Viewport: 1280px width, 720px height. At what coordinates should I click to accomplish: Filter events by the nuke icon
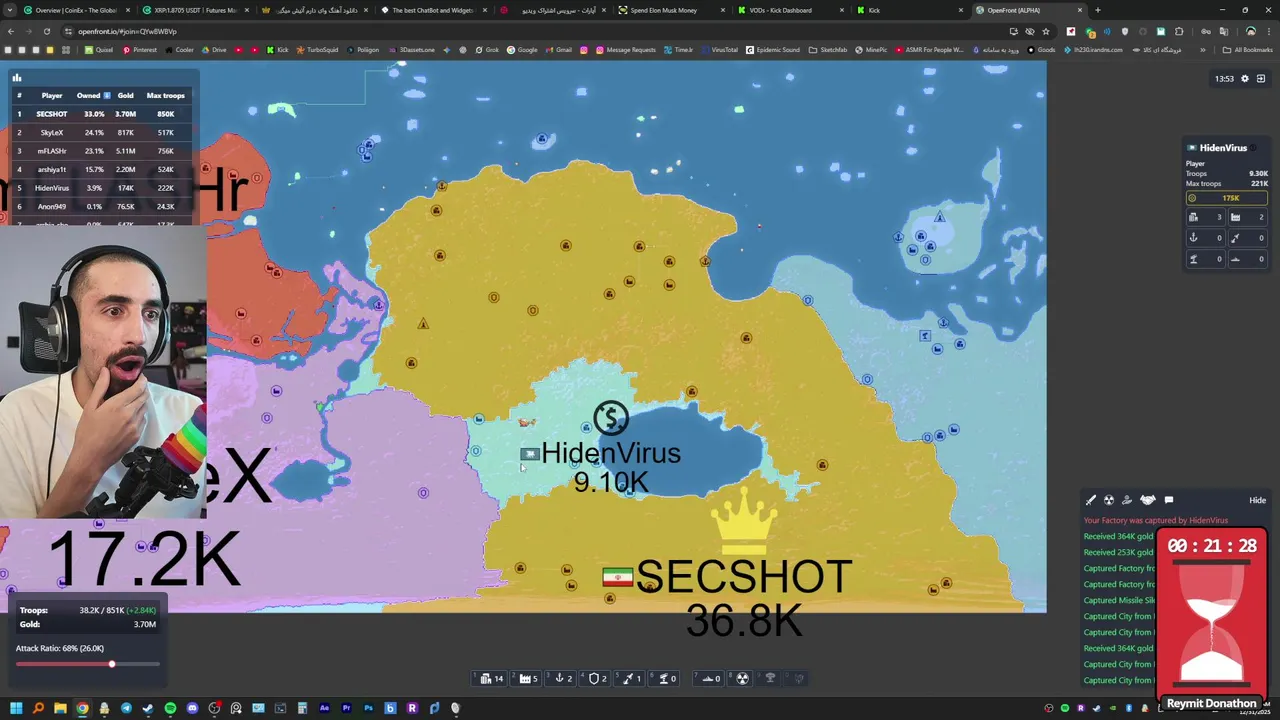pos(1109,500)
